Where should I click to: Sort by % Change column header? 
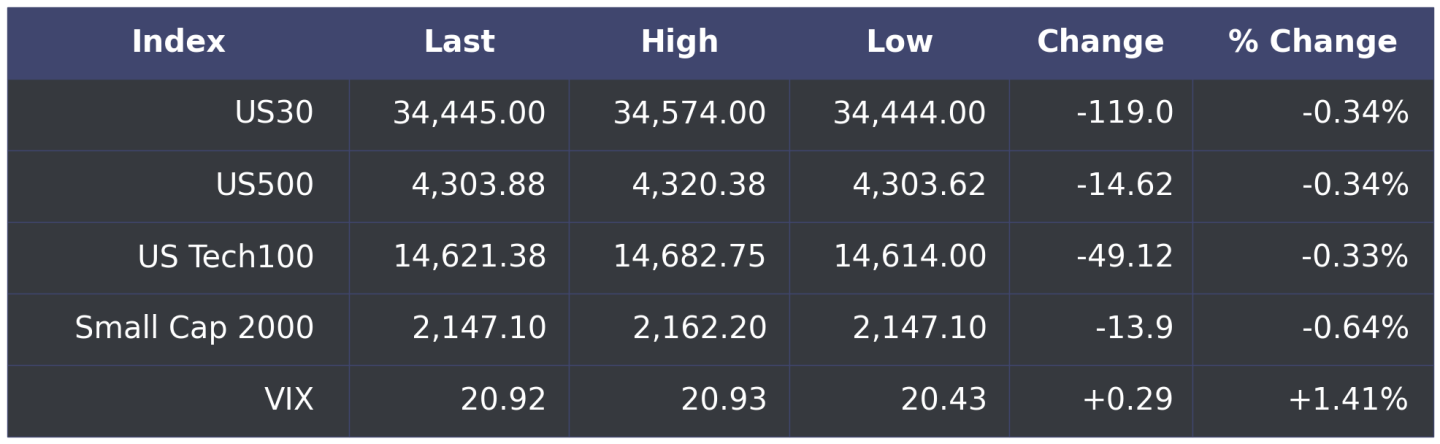[x=1312, y=42]
